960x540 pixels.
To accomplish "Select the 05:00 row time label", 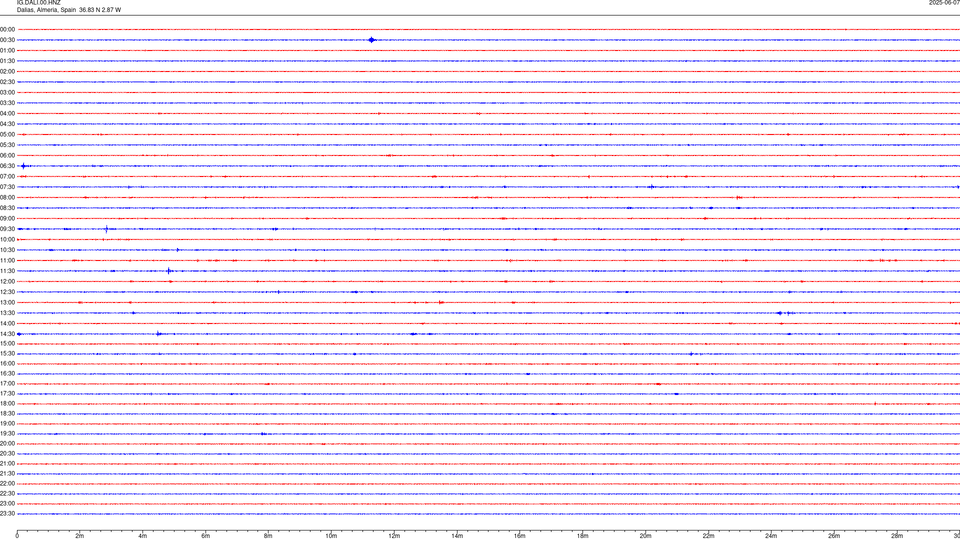I will tap(7, 135).
